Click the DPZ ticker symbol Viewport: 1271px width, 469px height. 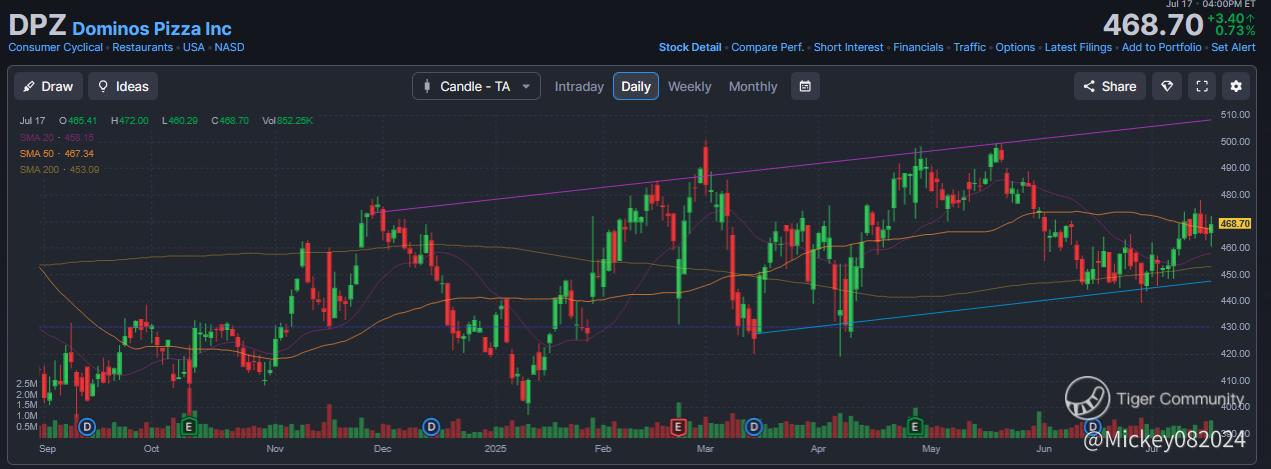pos(37,25)
